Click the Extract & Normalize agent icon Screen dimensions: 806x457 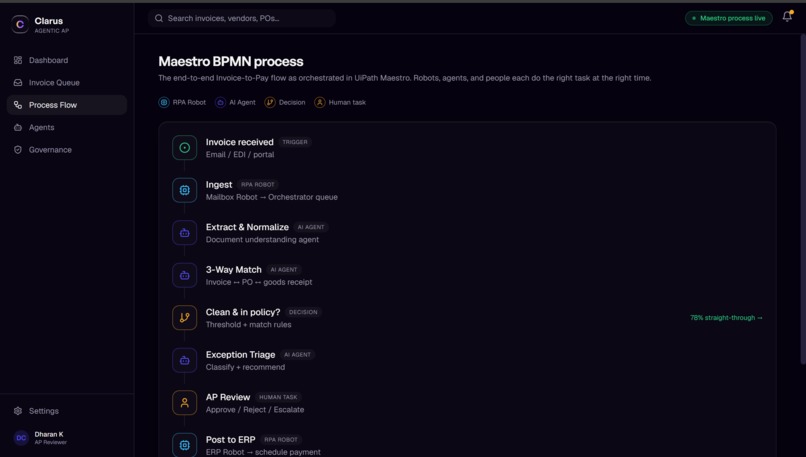coord(185,233)
